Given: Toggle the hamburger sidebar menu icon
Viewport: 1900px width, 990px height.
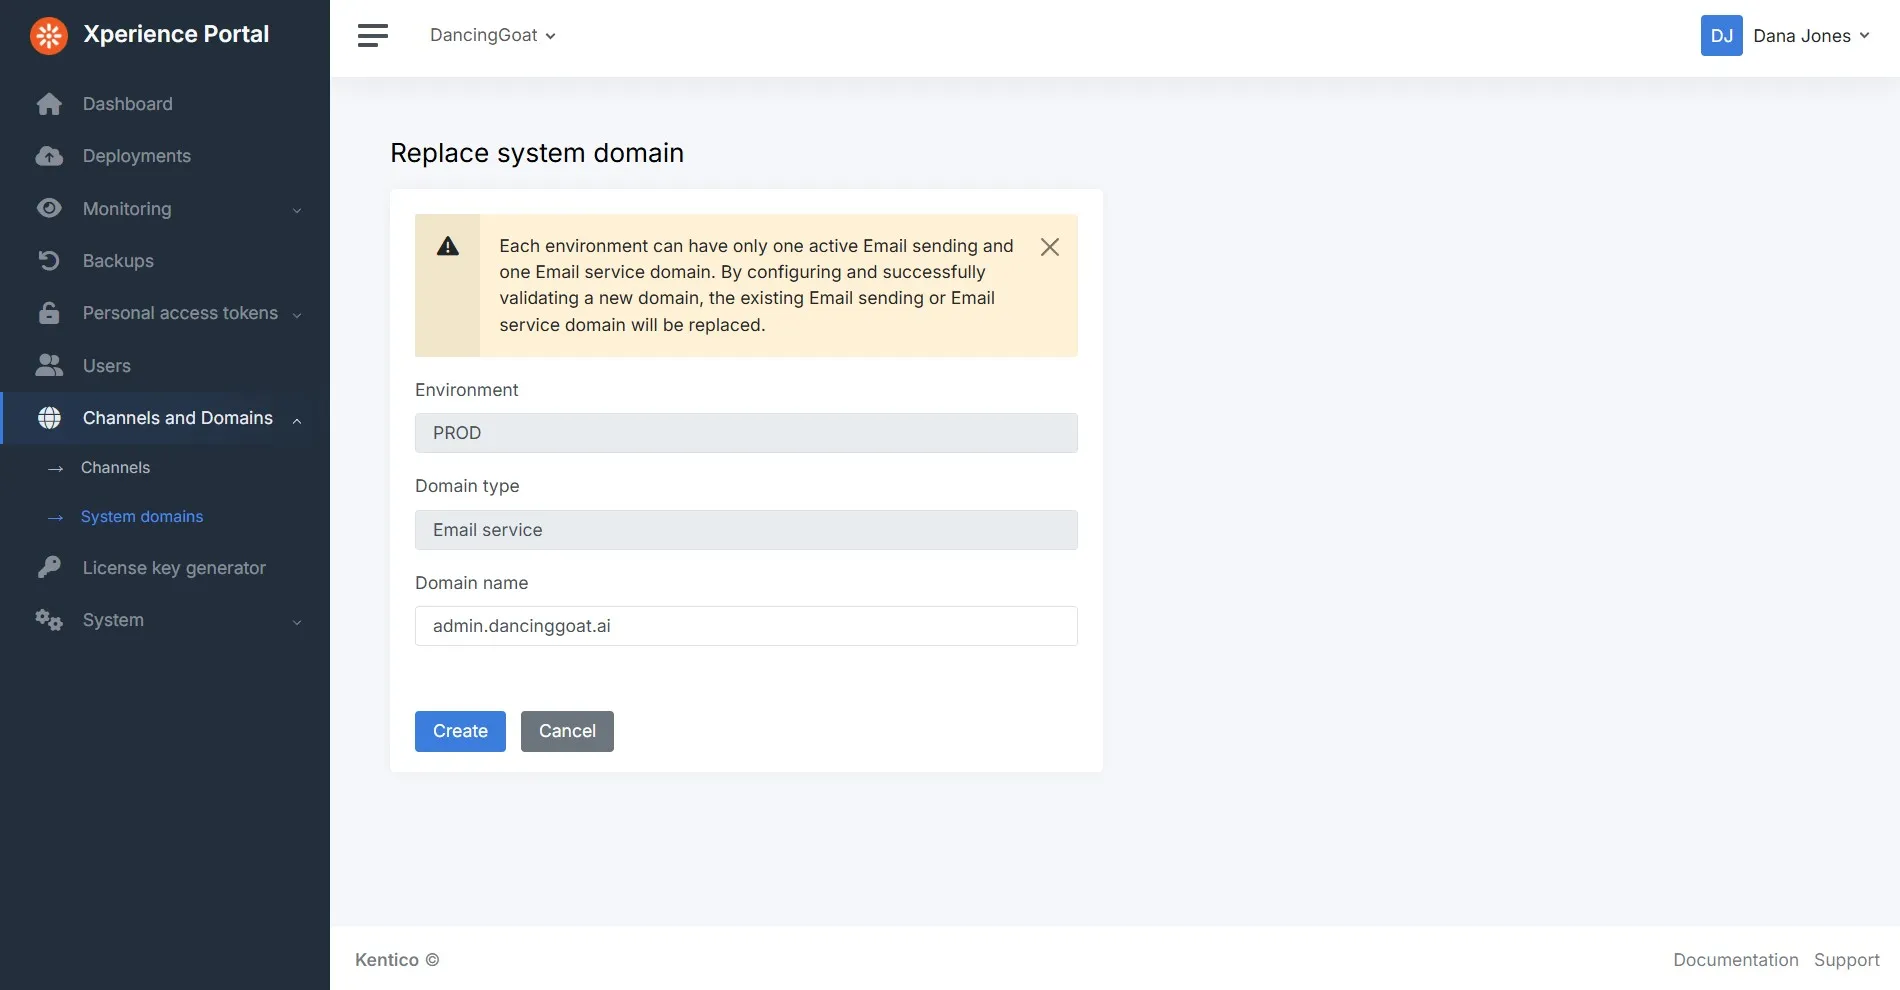Looking at the screenshot, I should click(373, 35).
